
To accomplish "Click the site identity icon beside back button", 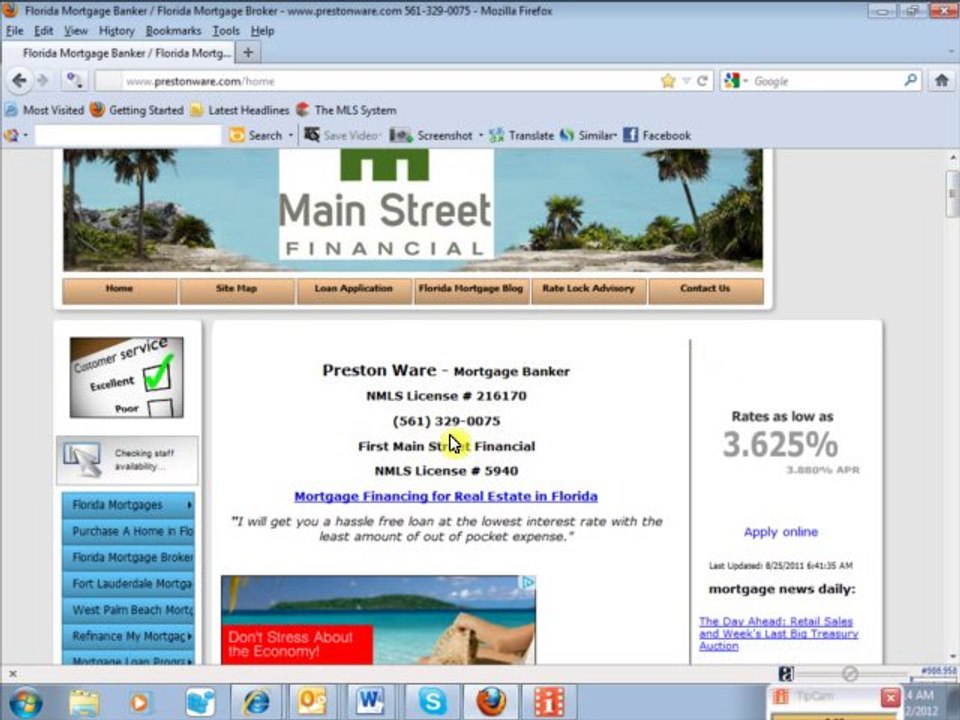I will pos(75,81).
